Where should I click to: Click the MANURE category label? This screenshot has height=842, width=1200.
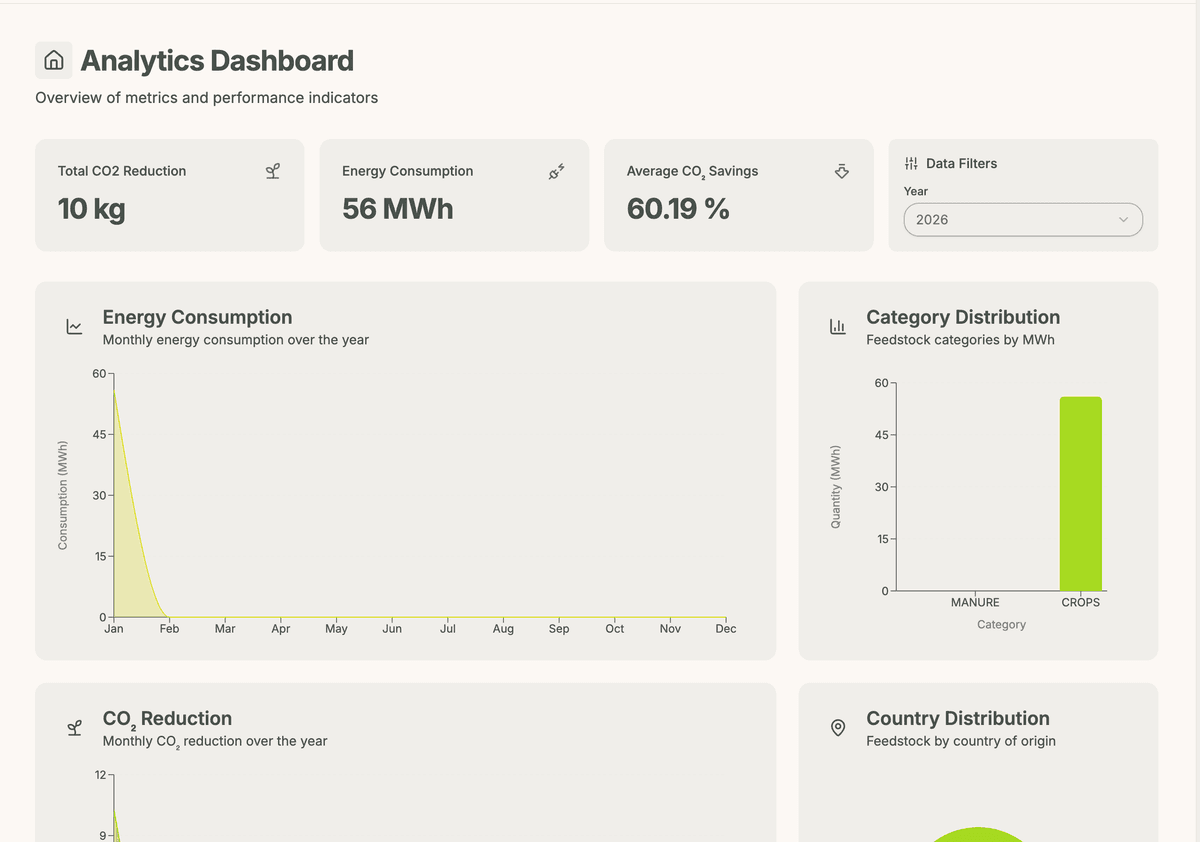point(975,602)
